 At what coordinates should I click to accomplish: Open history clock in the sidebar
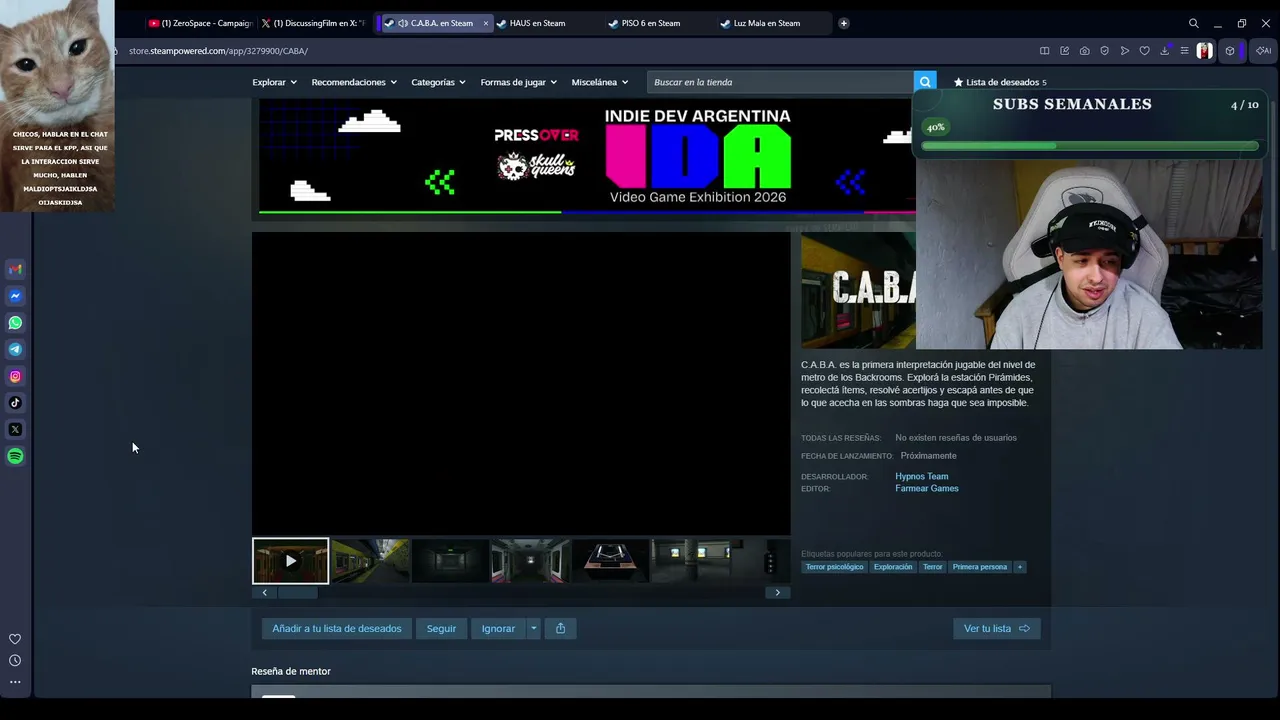pyautogui.click(x=15, y=660)
